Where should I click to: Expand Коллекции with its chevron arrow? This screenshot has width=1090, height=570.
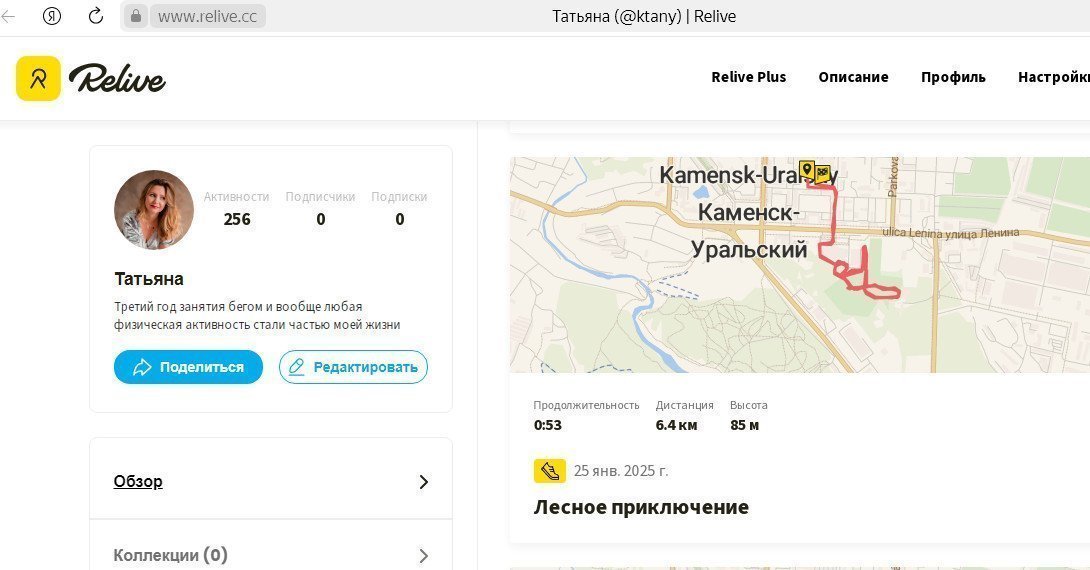point(423,555)
